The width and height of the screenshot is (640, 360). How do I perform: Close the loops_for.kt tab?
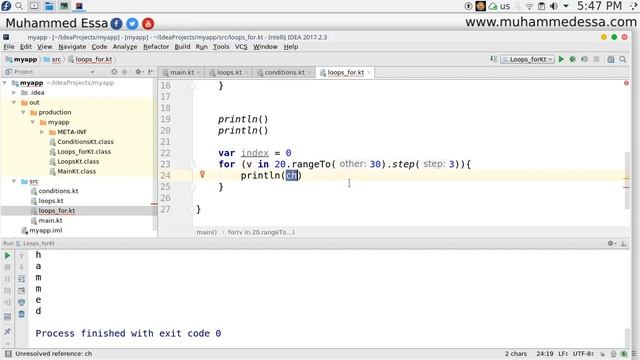[x=369, y=72]
